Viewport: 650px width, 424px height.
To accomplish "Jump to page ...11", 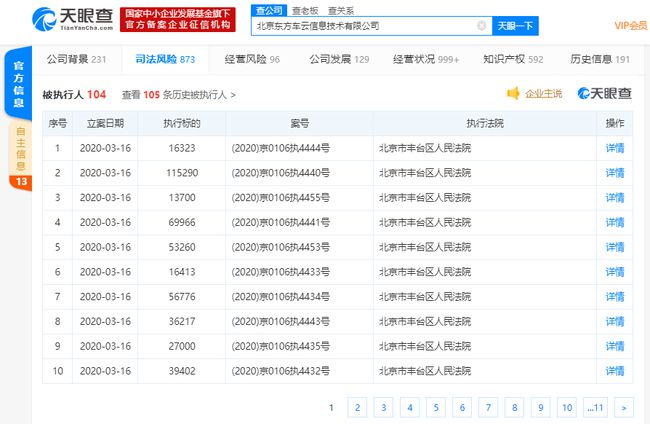I will 595,407.
